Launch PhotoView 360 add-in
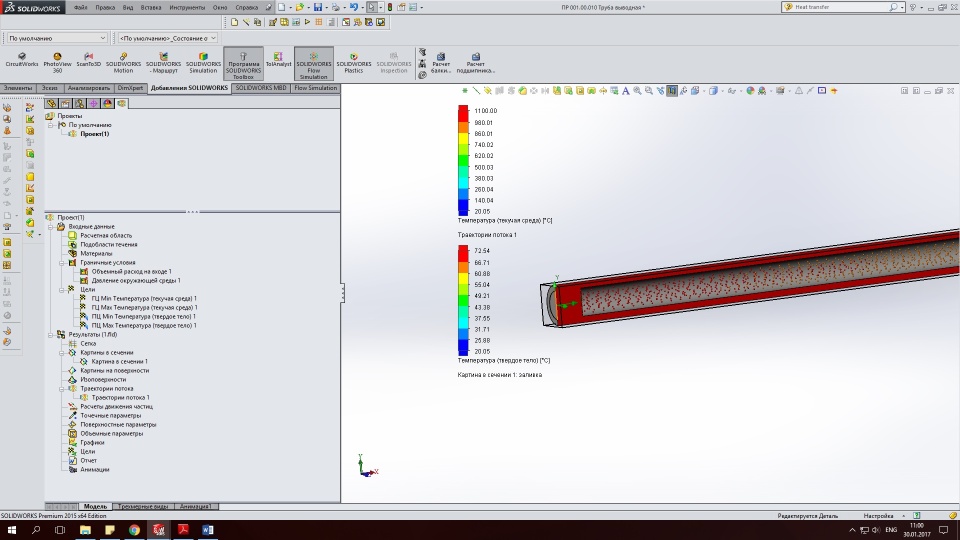This screenshot has width=960, height=540. 57,63
